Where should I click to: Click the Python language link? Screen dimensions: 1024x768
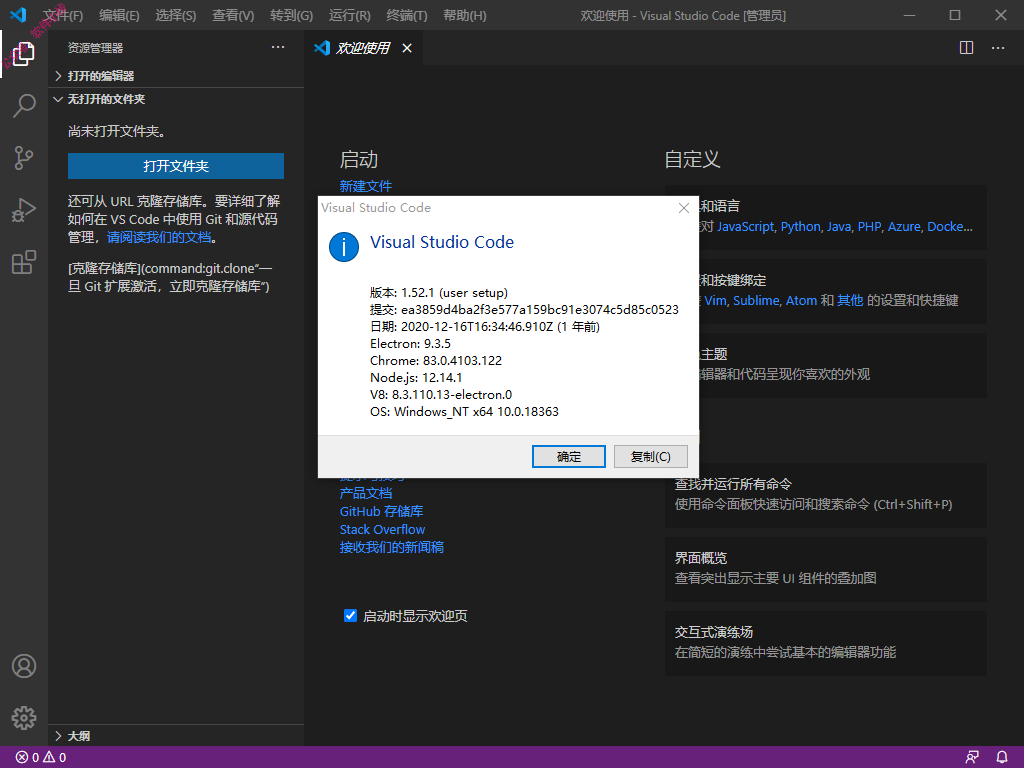coord(801,227)
